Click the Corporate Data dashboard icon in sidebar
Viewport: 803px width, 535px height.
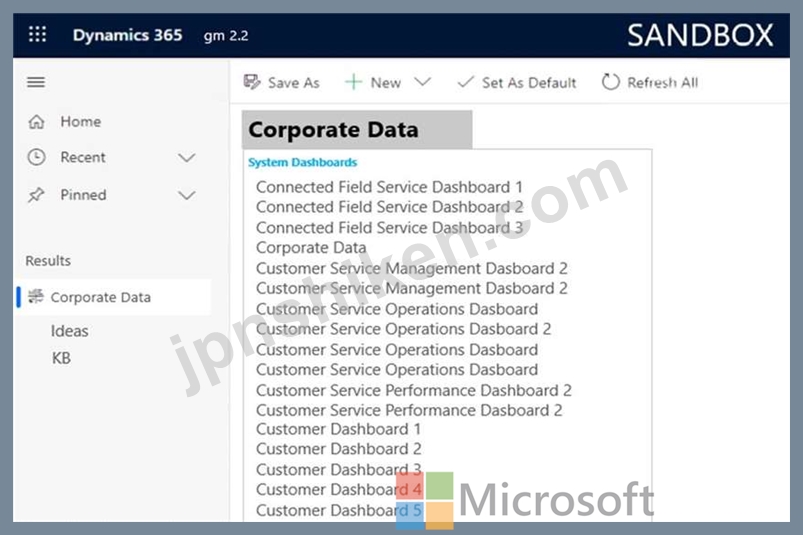[x=35, y=296]
